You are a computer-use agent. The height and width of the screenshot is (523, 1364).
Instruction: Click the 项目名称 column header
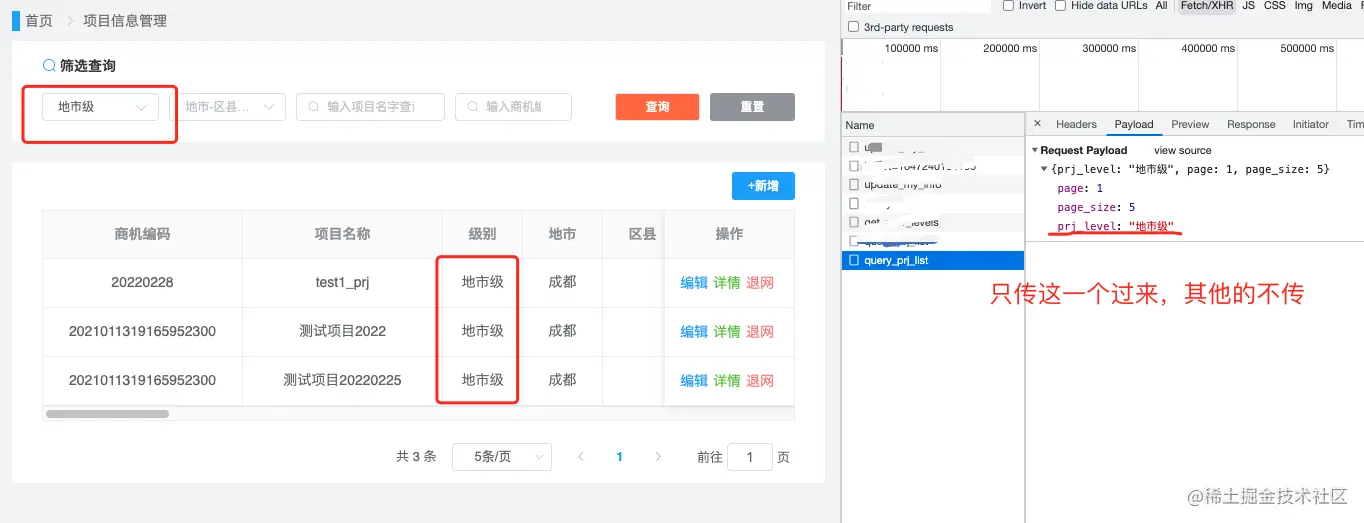click(342, 234)
